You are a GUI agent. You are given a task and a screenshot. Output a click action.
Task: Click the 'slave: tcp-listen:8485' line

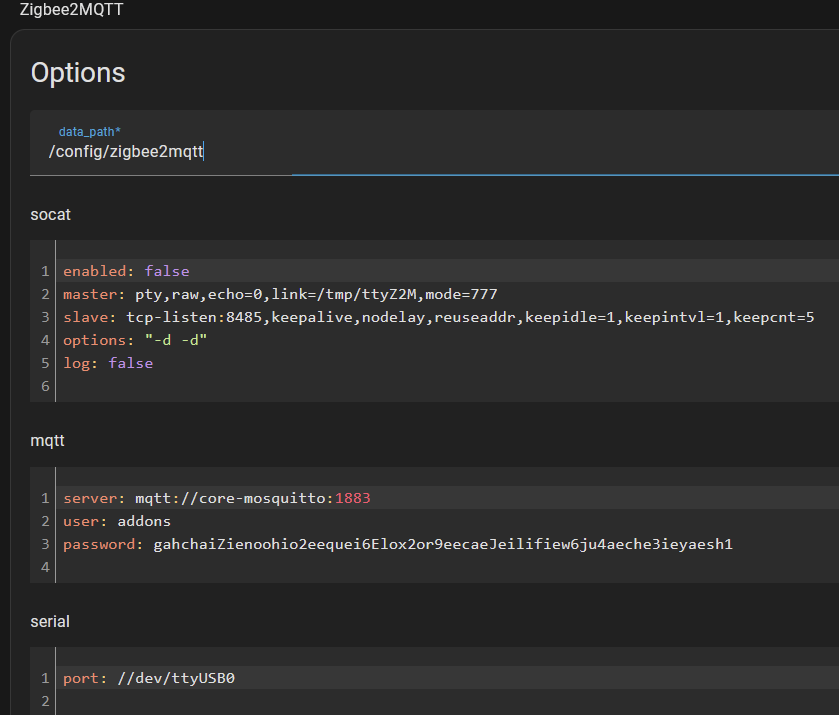[438, 317]
